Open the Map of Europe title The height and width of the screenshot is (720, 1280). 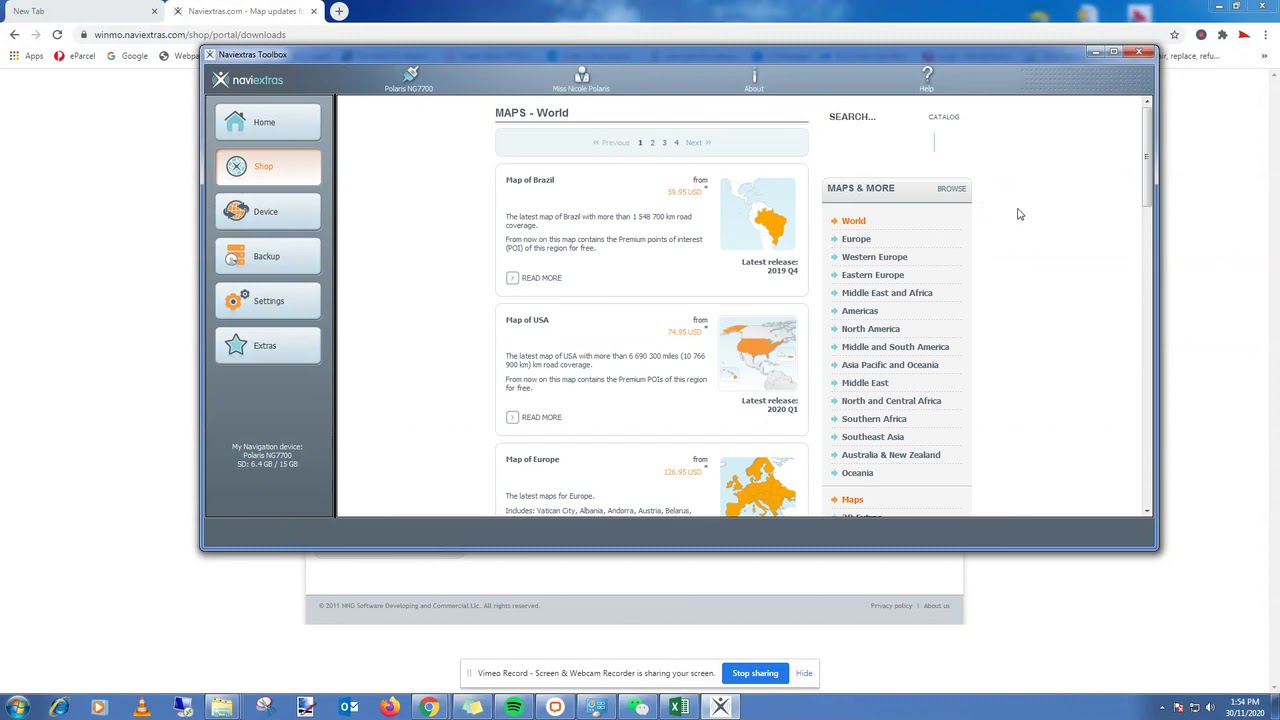pos(532,459)
